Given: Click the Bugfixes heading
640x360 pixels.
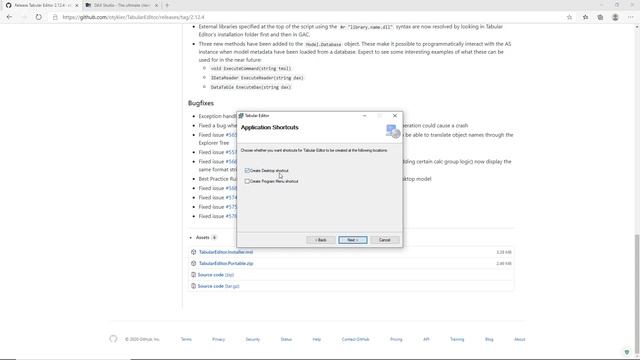Looking at the screenshot, I should (201, 103).
